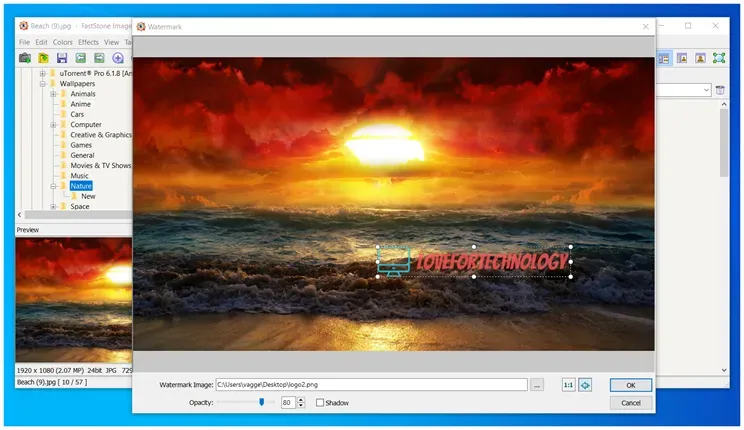This screenshot has height=430, width=744.
Task: Close the Watermark dialog
Action: [x=645, y=27]
